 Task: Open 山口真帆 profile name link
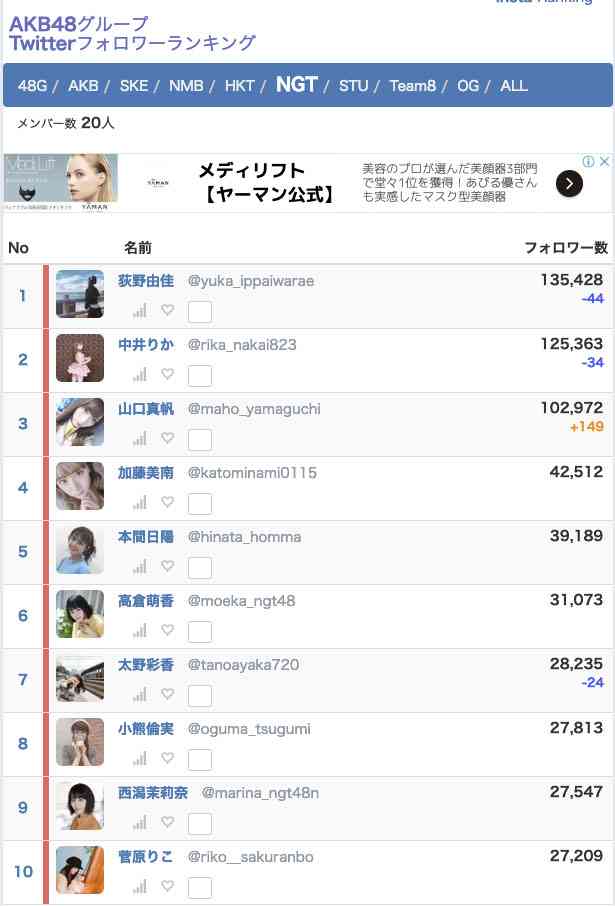[x=146, y=409]
